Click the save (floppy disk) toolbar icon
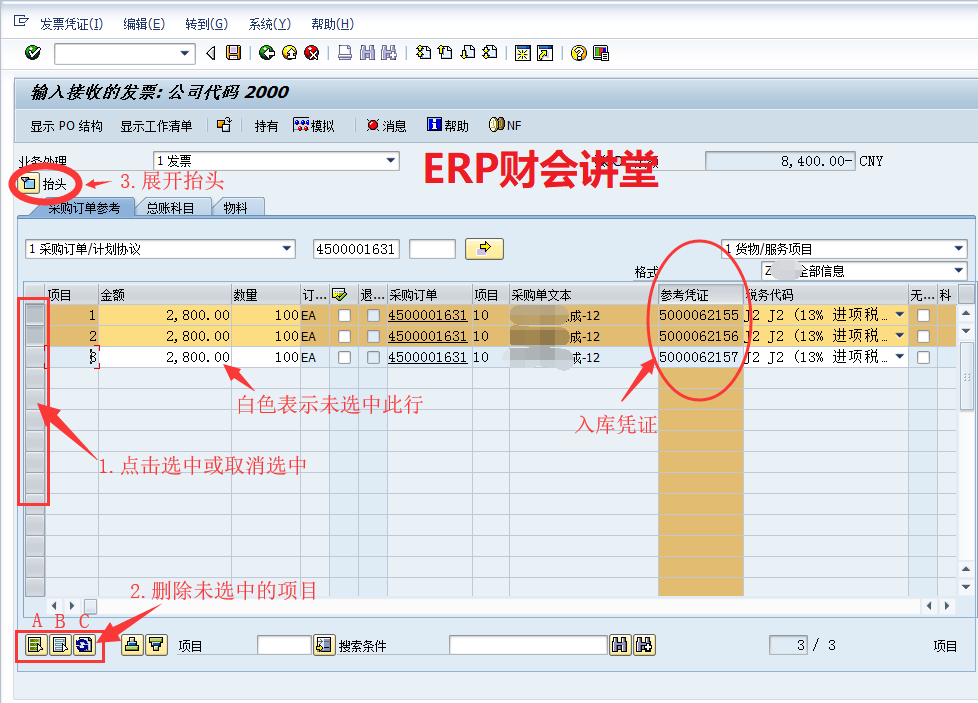 [233, 53]
